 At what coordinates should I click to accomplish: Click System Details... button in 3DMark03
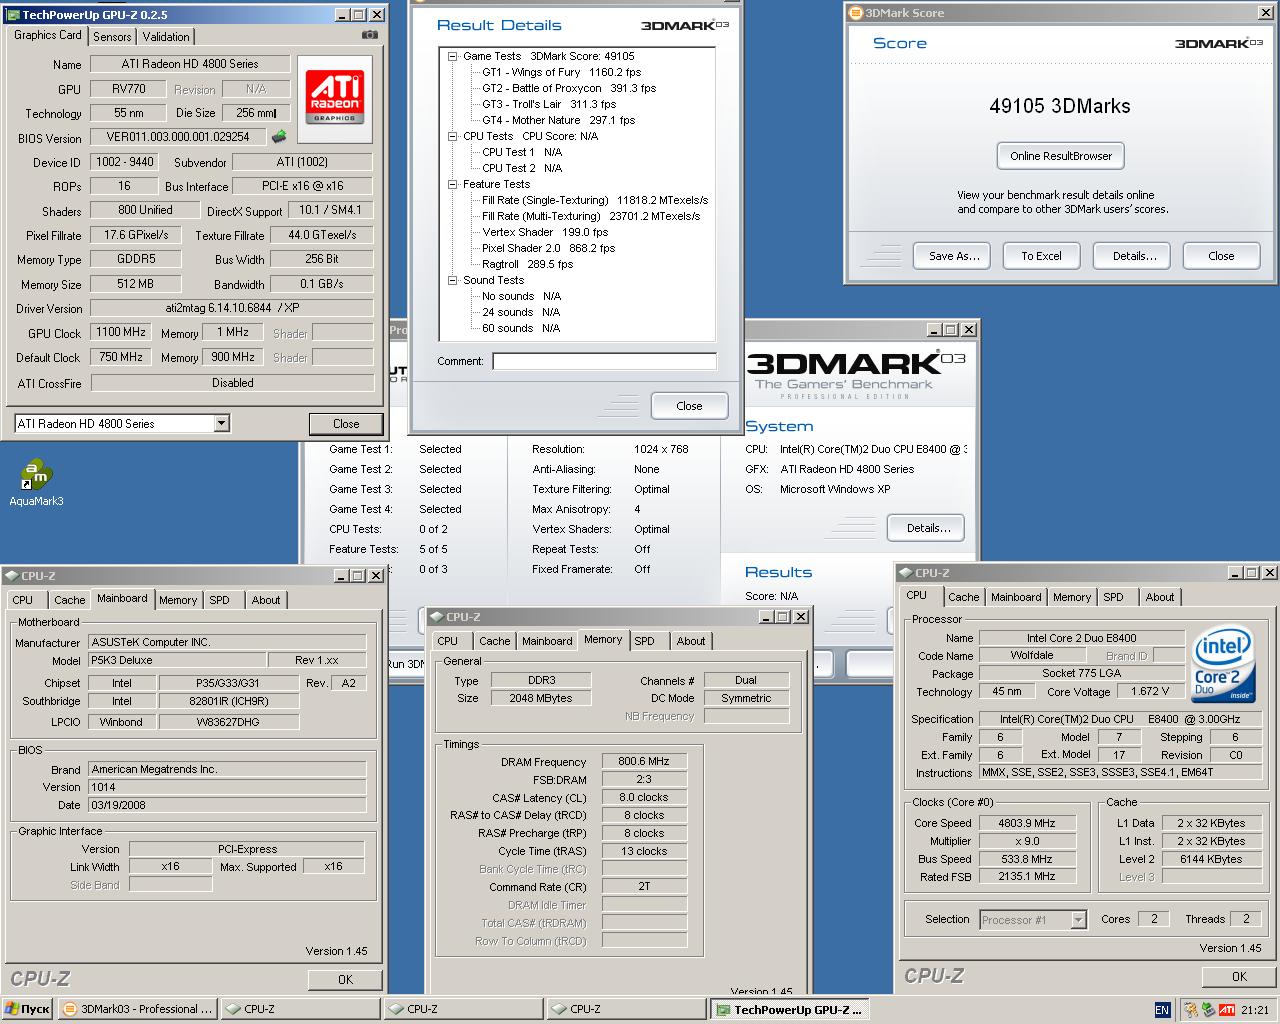(x=928, y=528)
